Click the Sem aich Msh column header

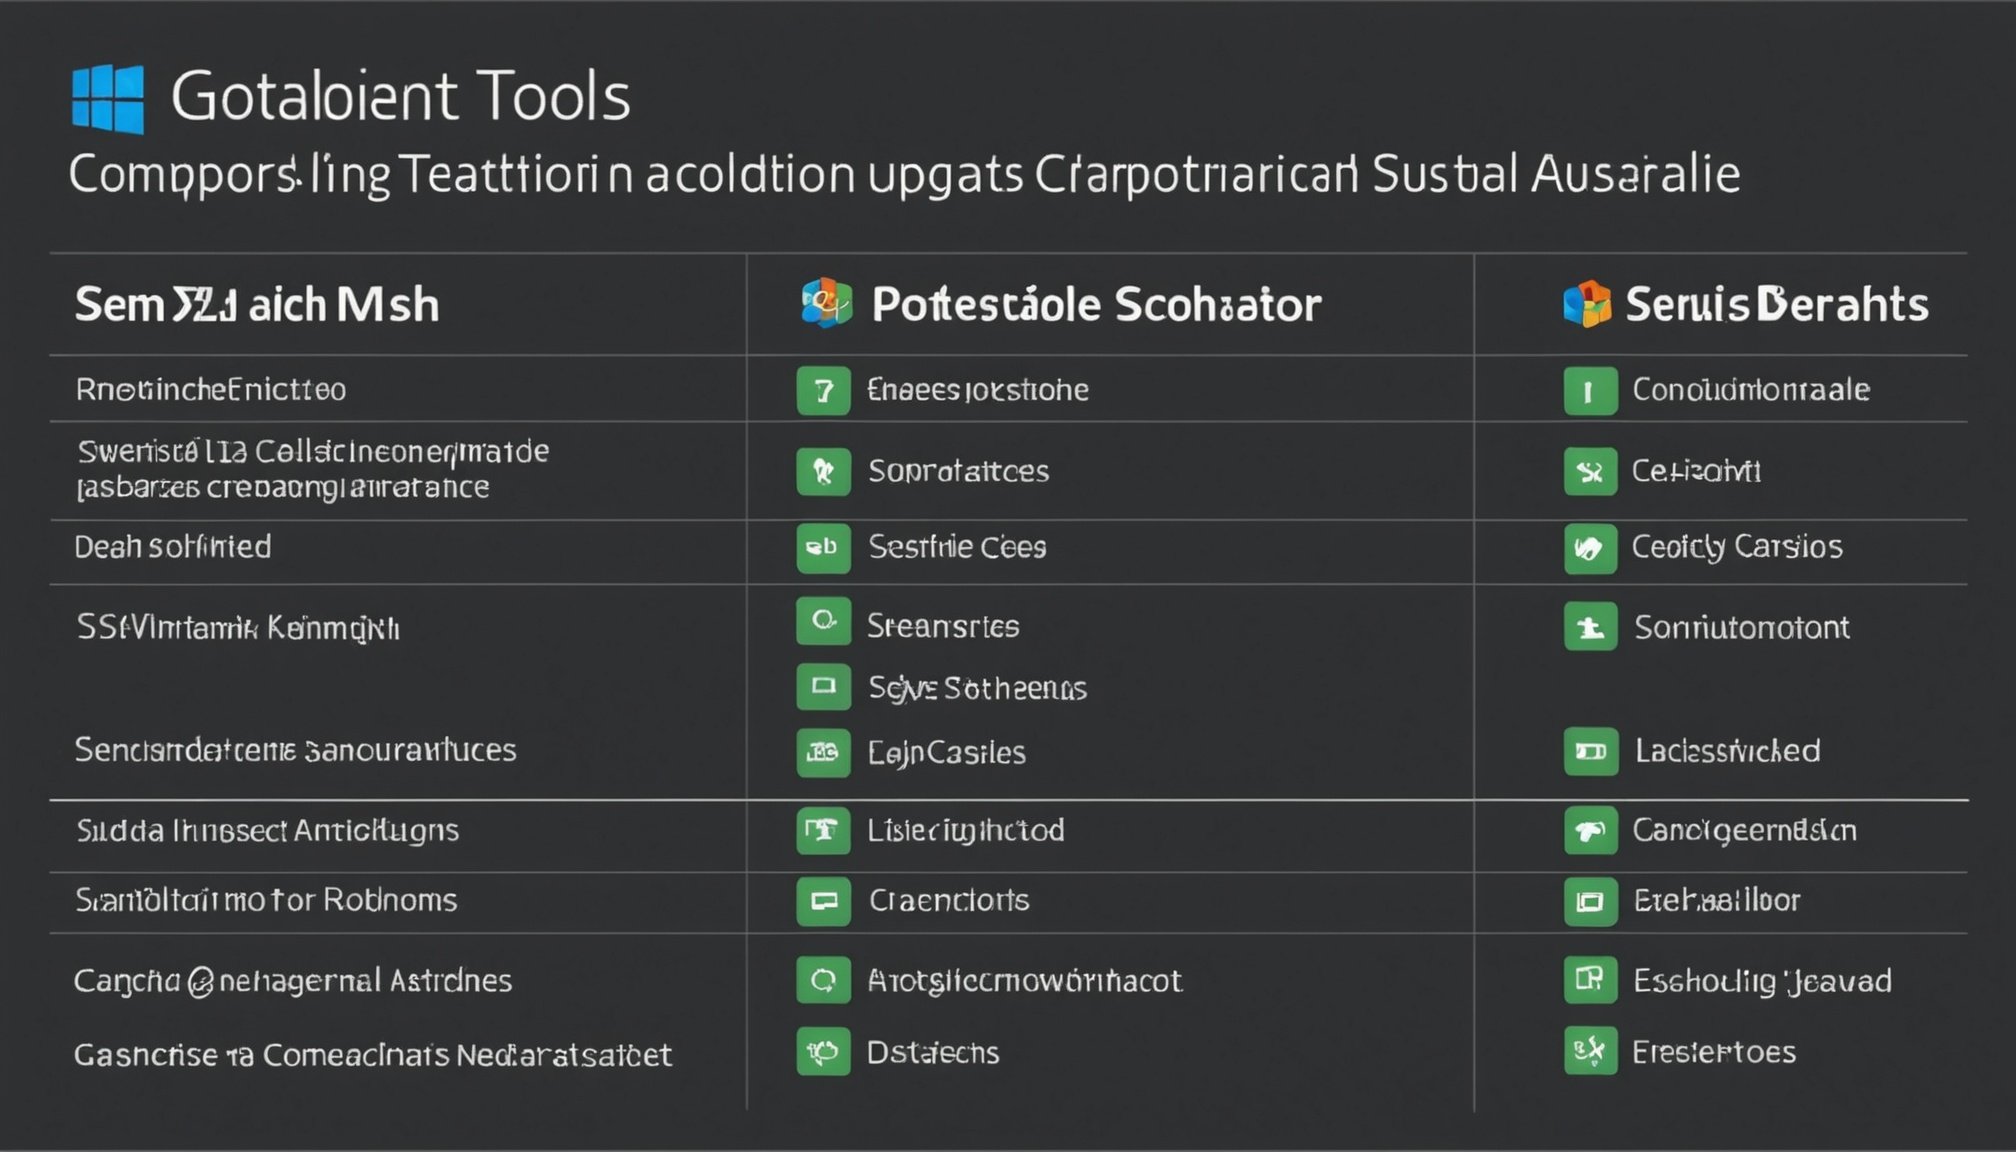pos(257,304)
